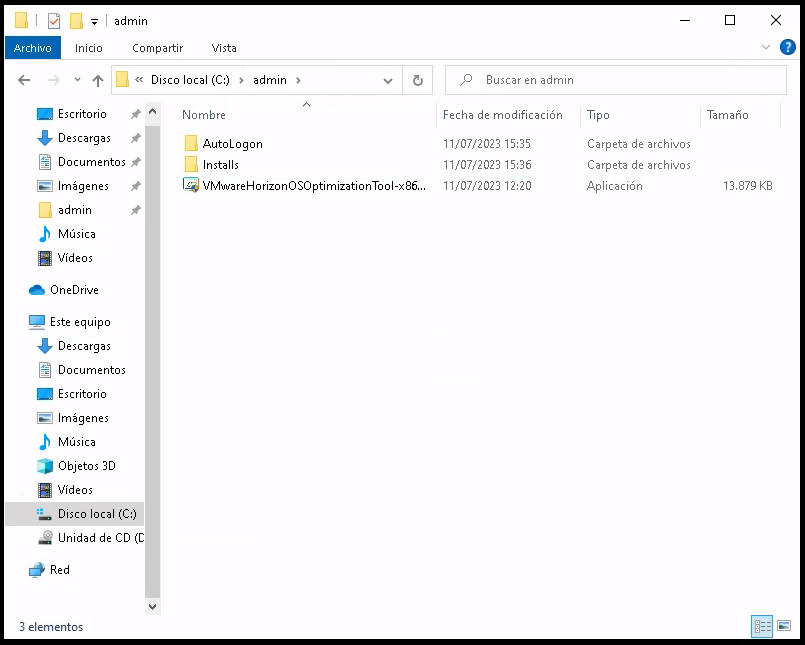Switch to details list view
Screen dimensions: 805x645
763,627
